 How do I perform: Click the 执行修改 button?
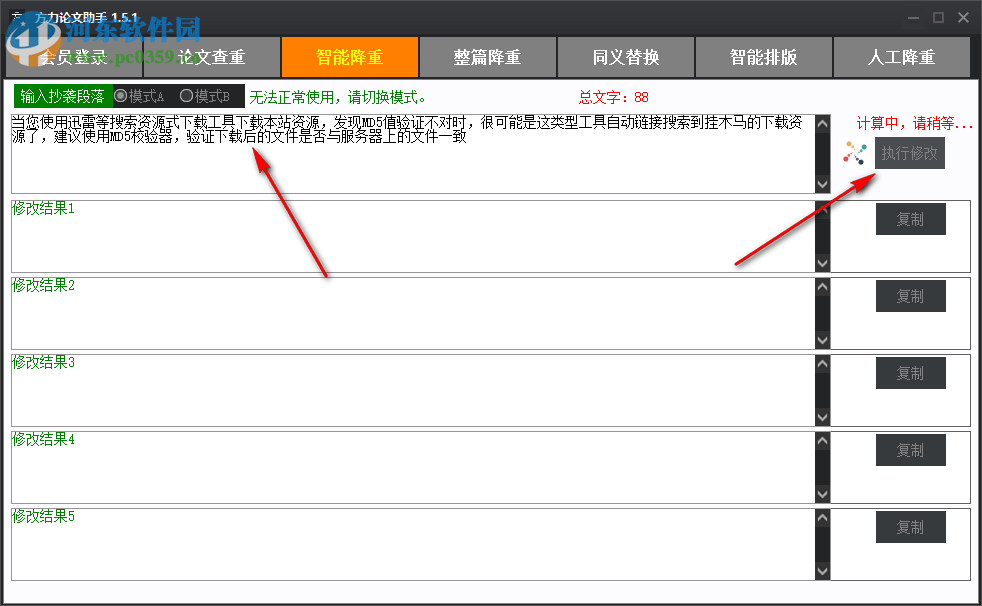(910, 152)
